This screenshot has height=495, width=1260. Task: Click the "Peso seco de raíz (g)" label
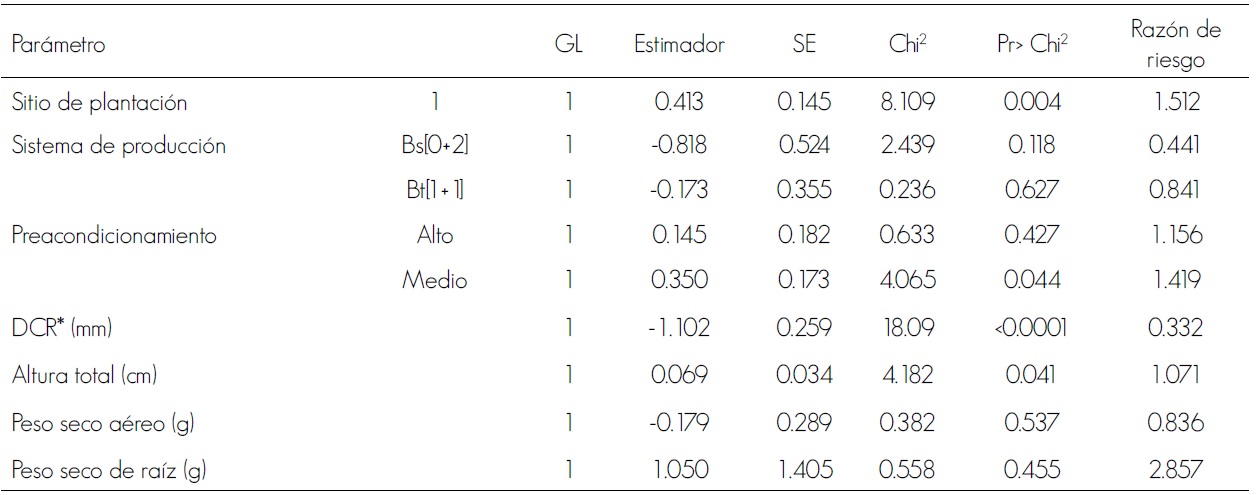pyautogui.click(x=109, y=469)
